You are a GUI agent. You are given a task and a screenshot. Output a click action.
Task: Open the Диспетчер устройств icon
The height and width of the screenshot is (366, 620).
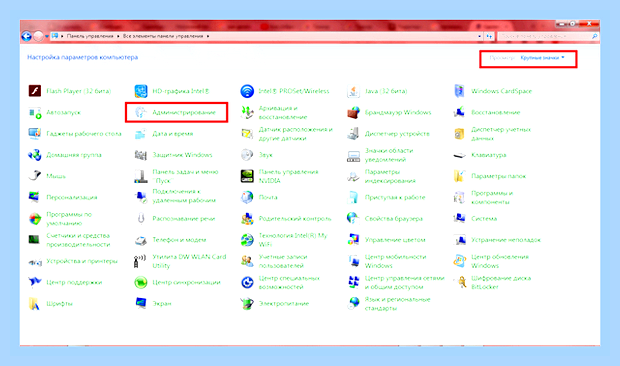[353, 134]
